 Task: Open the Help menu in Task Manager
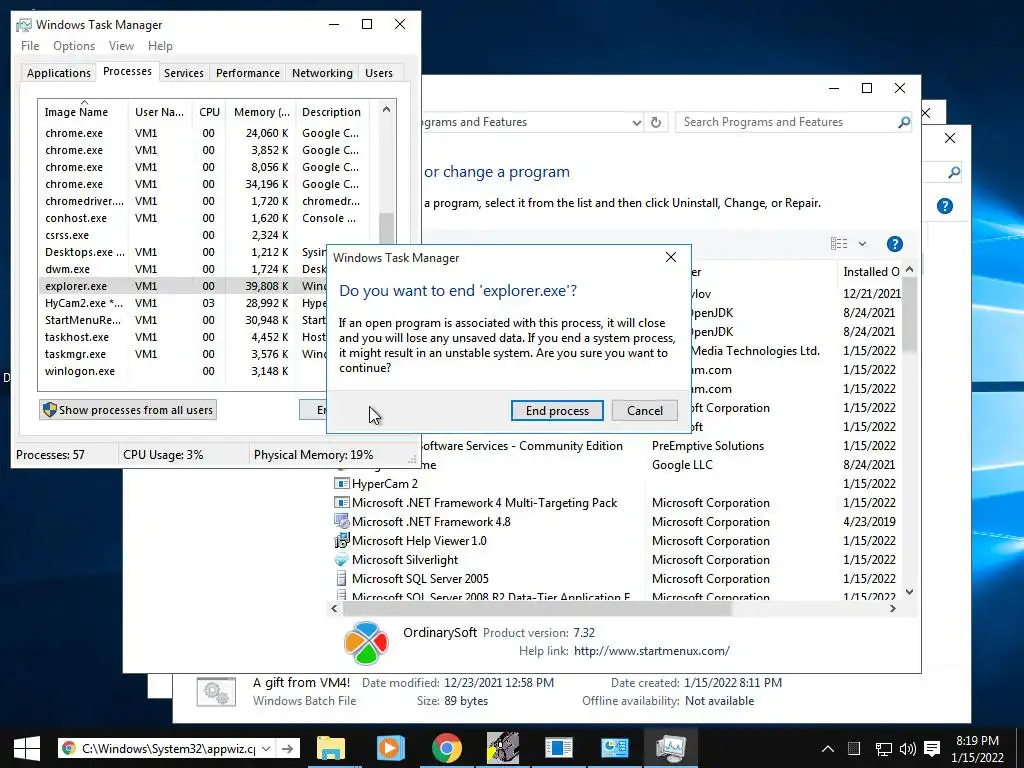[160, 46]
